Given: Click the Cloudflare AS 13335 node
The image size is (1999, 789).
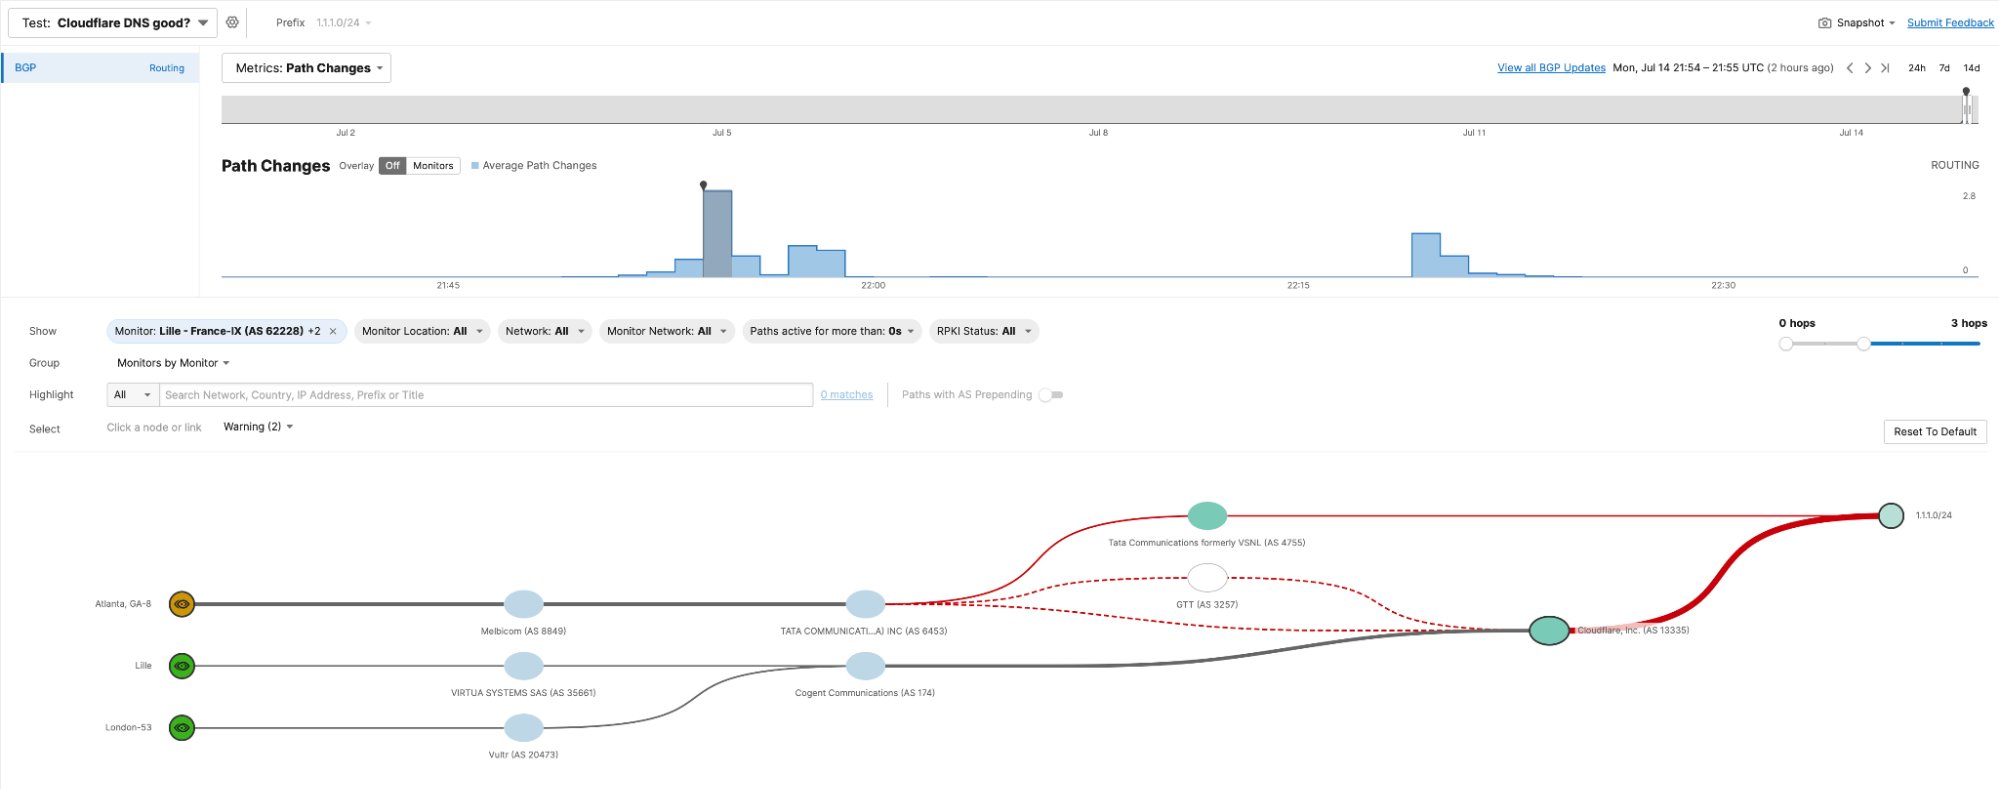Looking at the screenshot, I should pyautogui.click(x=1549, y=631).
